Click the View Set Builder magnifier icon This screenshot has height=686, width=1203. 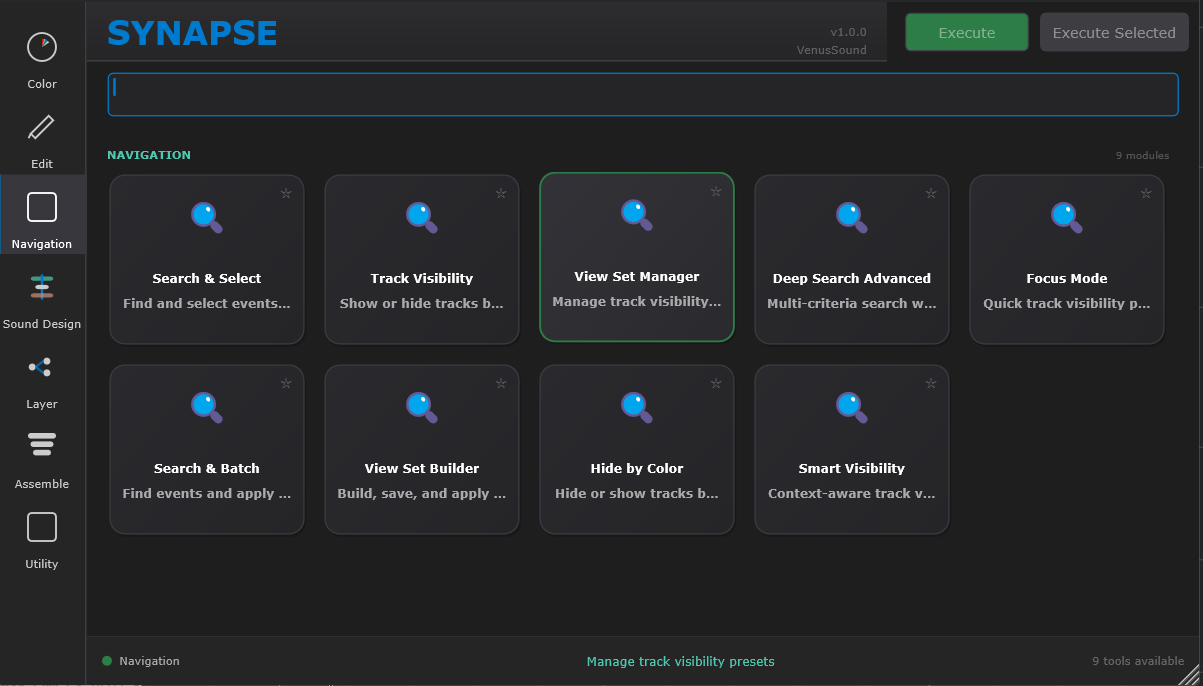click(422, 407)
